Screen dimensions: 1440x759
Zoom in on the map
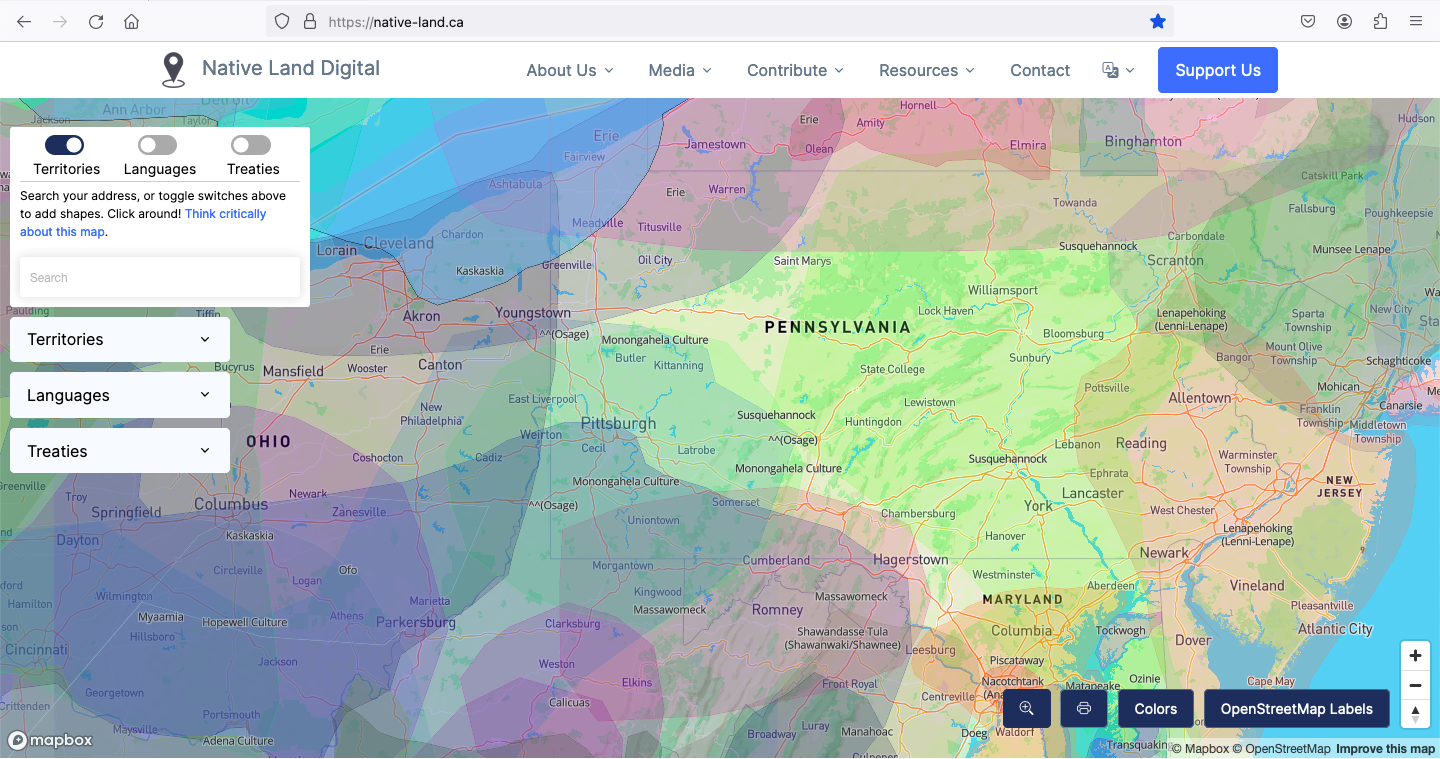[1415, 656]
